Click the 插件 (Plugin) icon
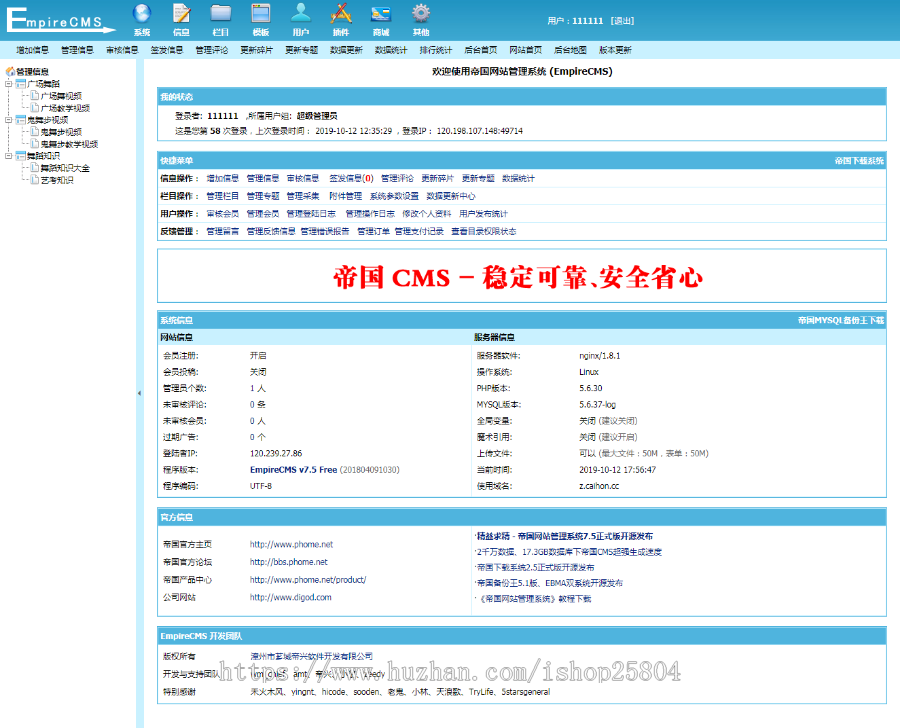The width and height of the screenshot is (900, 728). click(340, 14)
